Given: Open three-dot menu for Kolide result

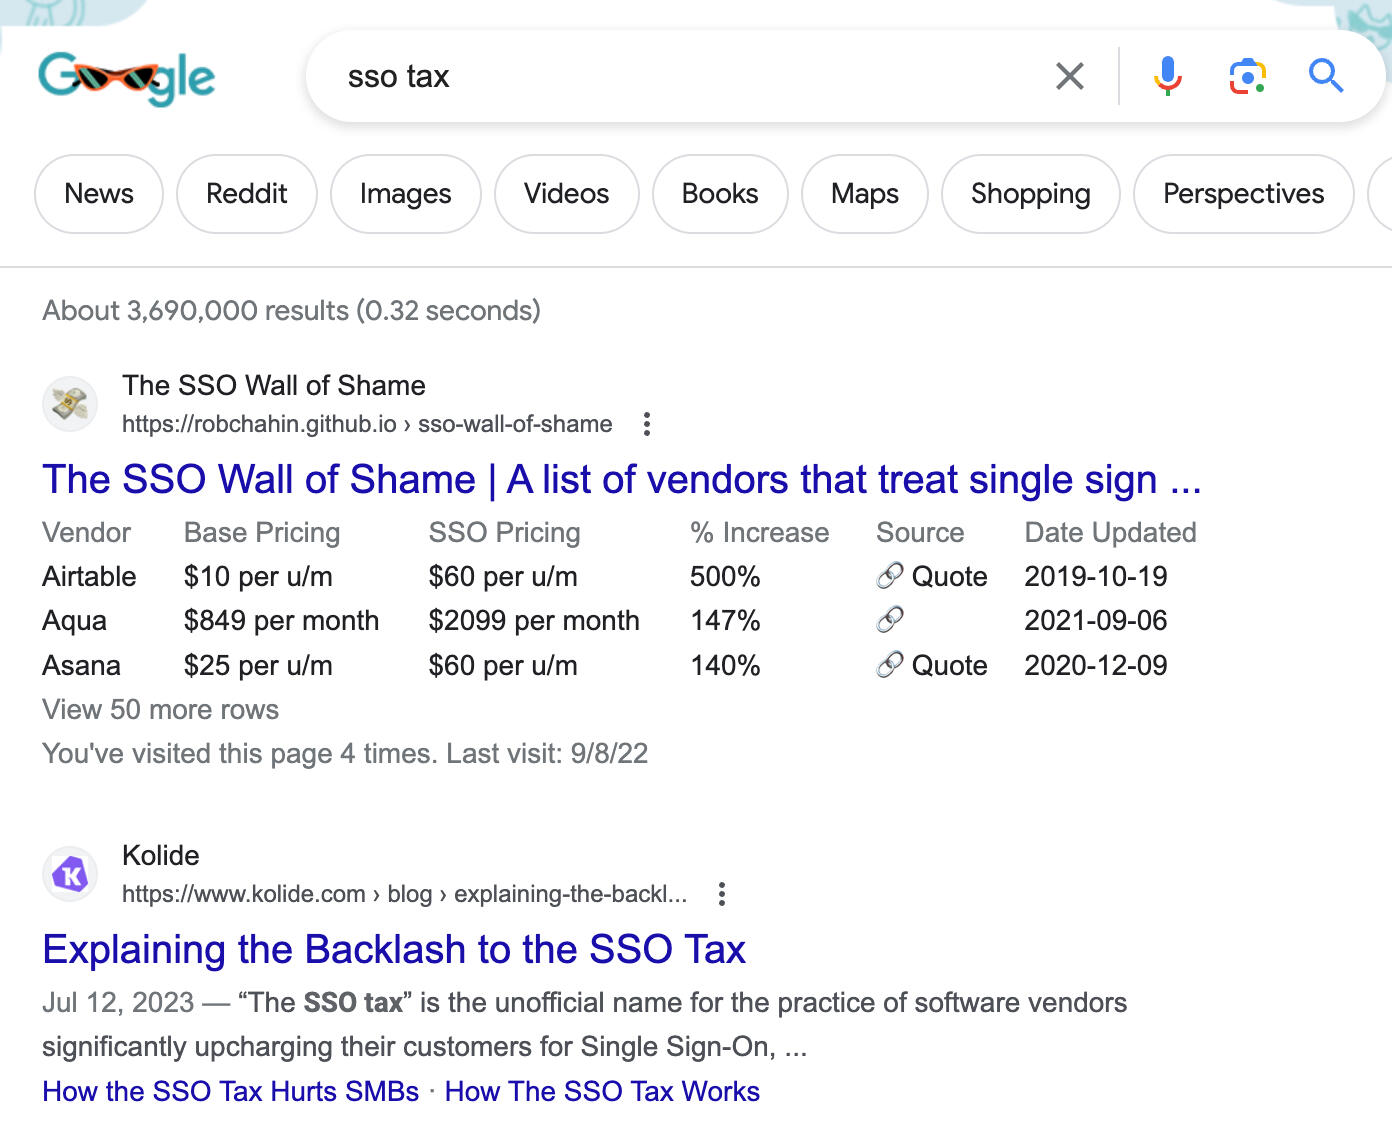Looking at the screenshot, I should coord(722,894).
